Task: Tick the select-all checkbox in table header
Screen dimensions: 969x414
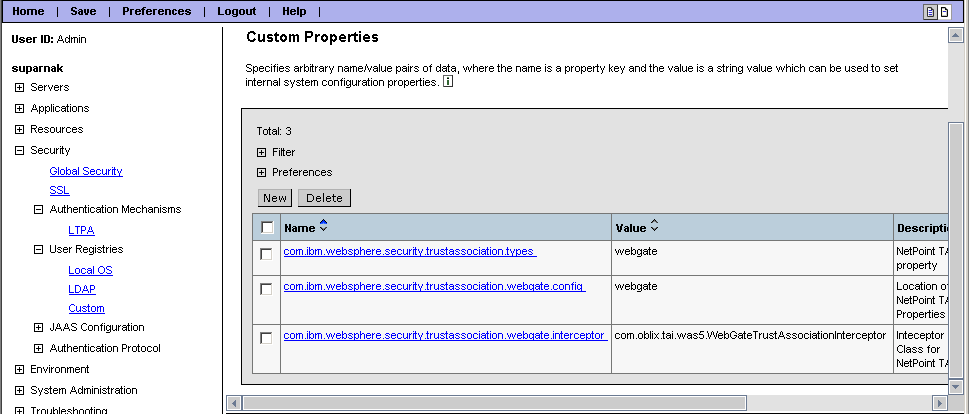Action: click(267, 228)
